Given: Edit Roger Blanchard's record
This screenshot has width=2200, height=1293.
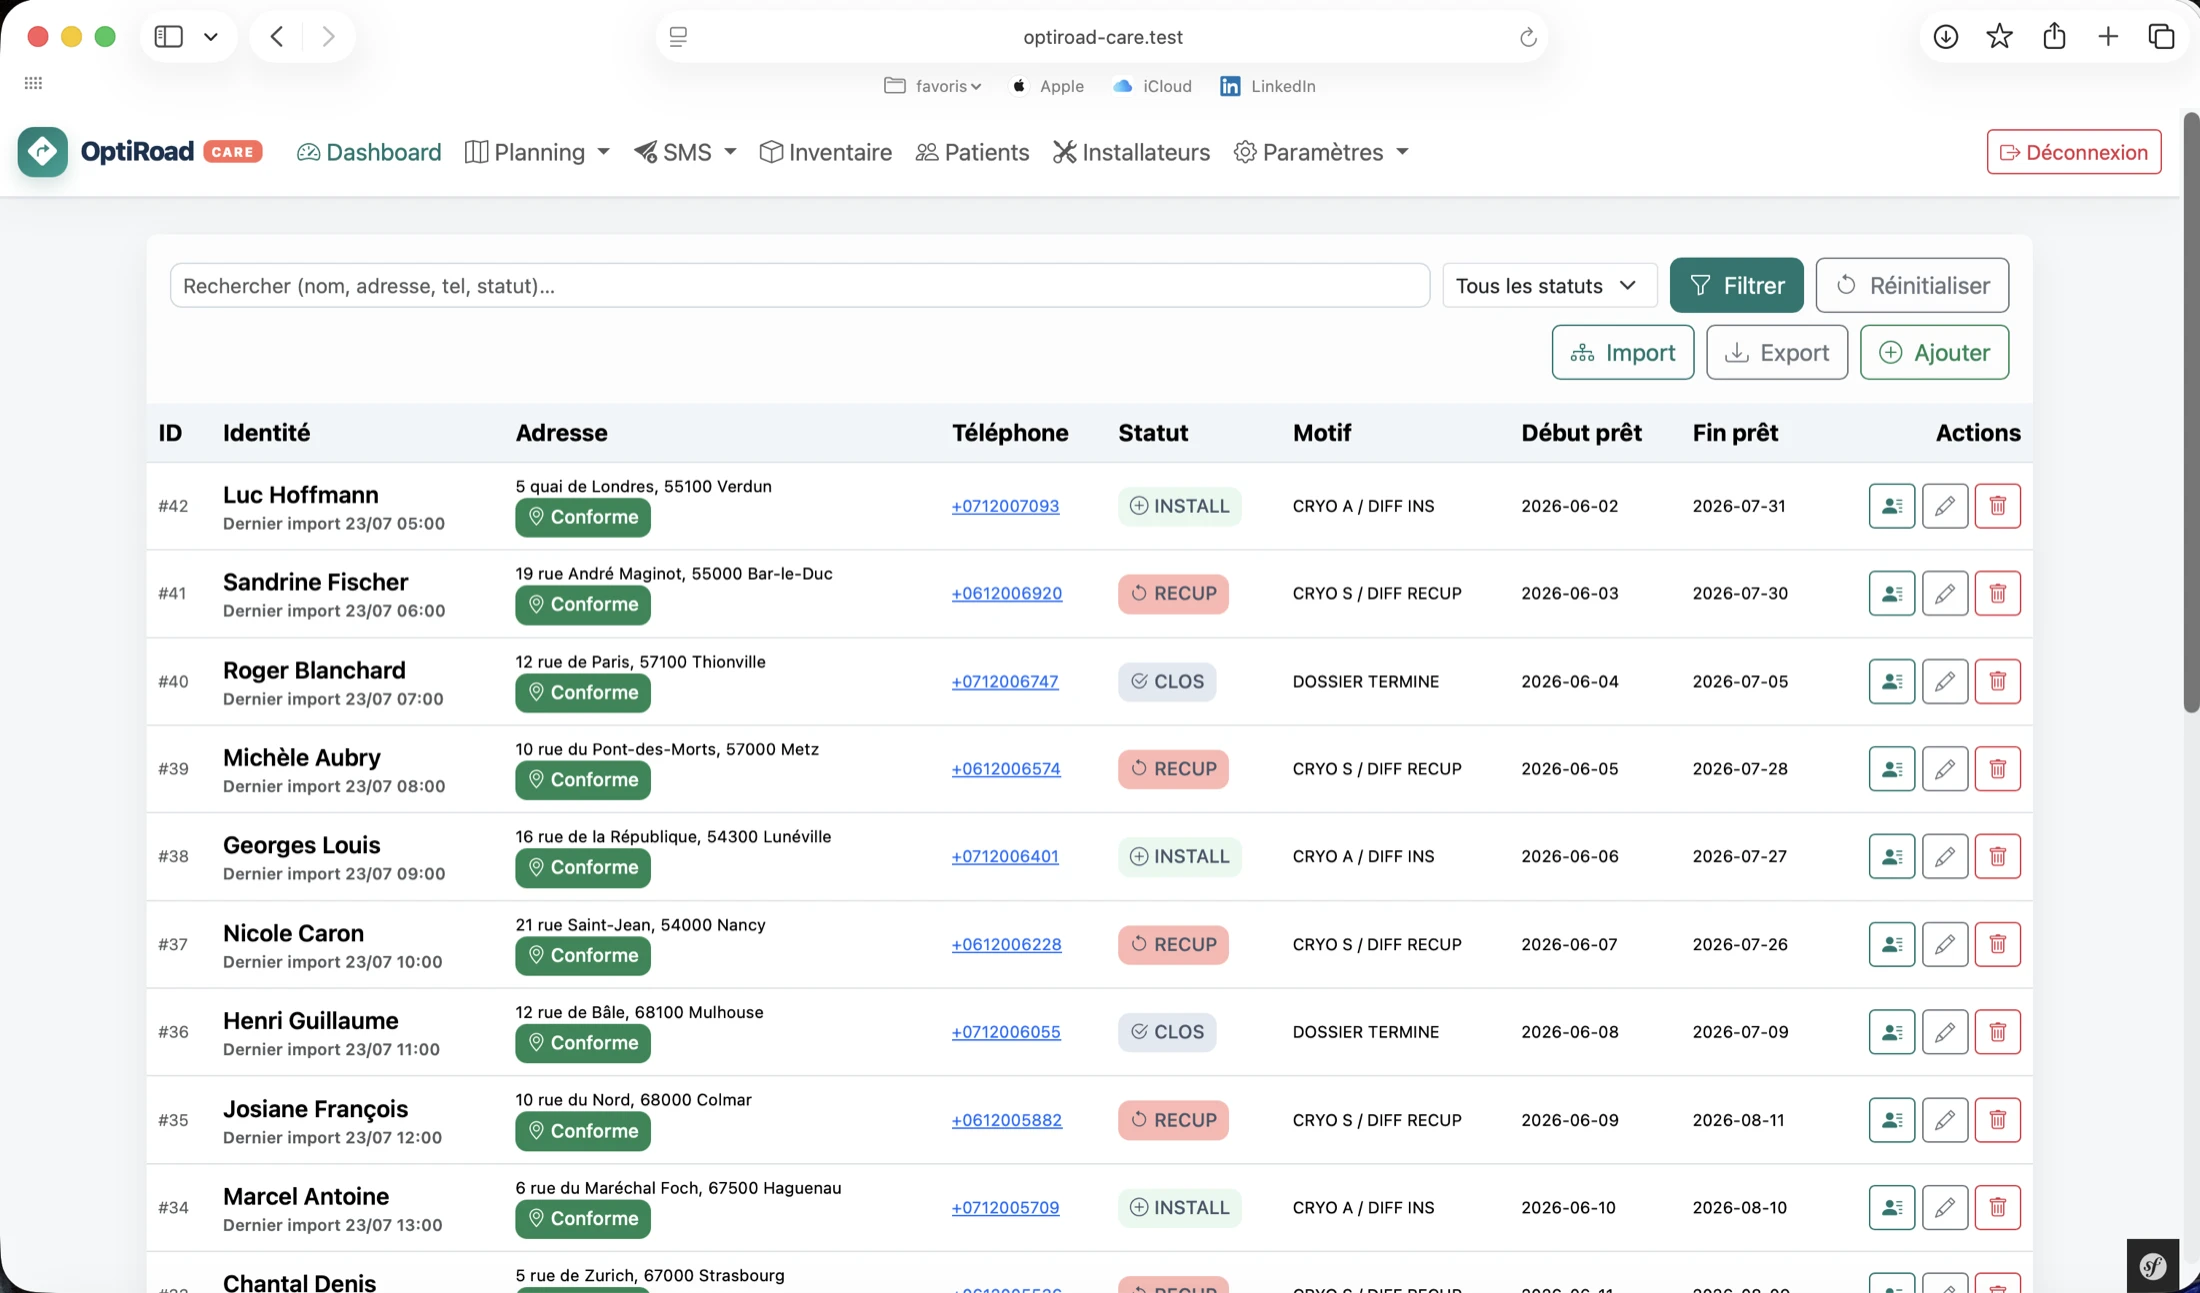Looking at the screenshot, I should [x=1944, y=681].
